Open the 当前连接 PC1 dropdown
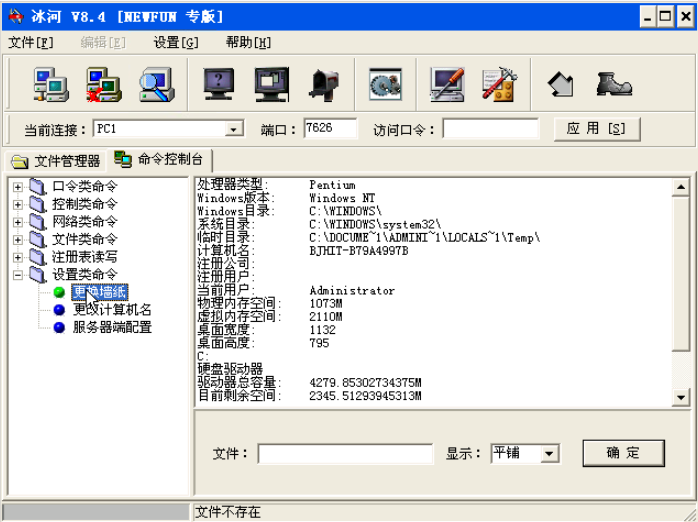 click(233, 129)
